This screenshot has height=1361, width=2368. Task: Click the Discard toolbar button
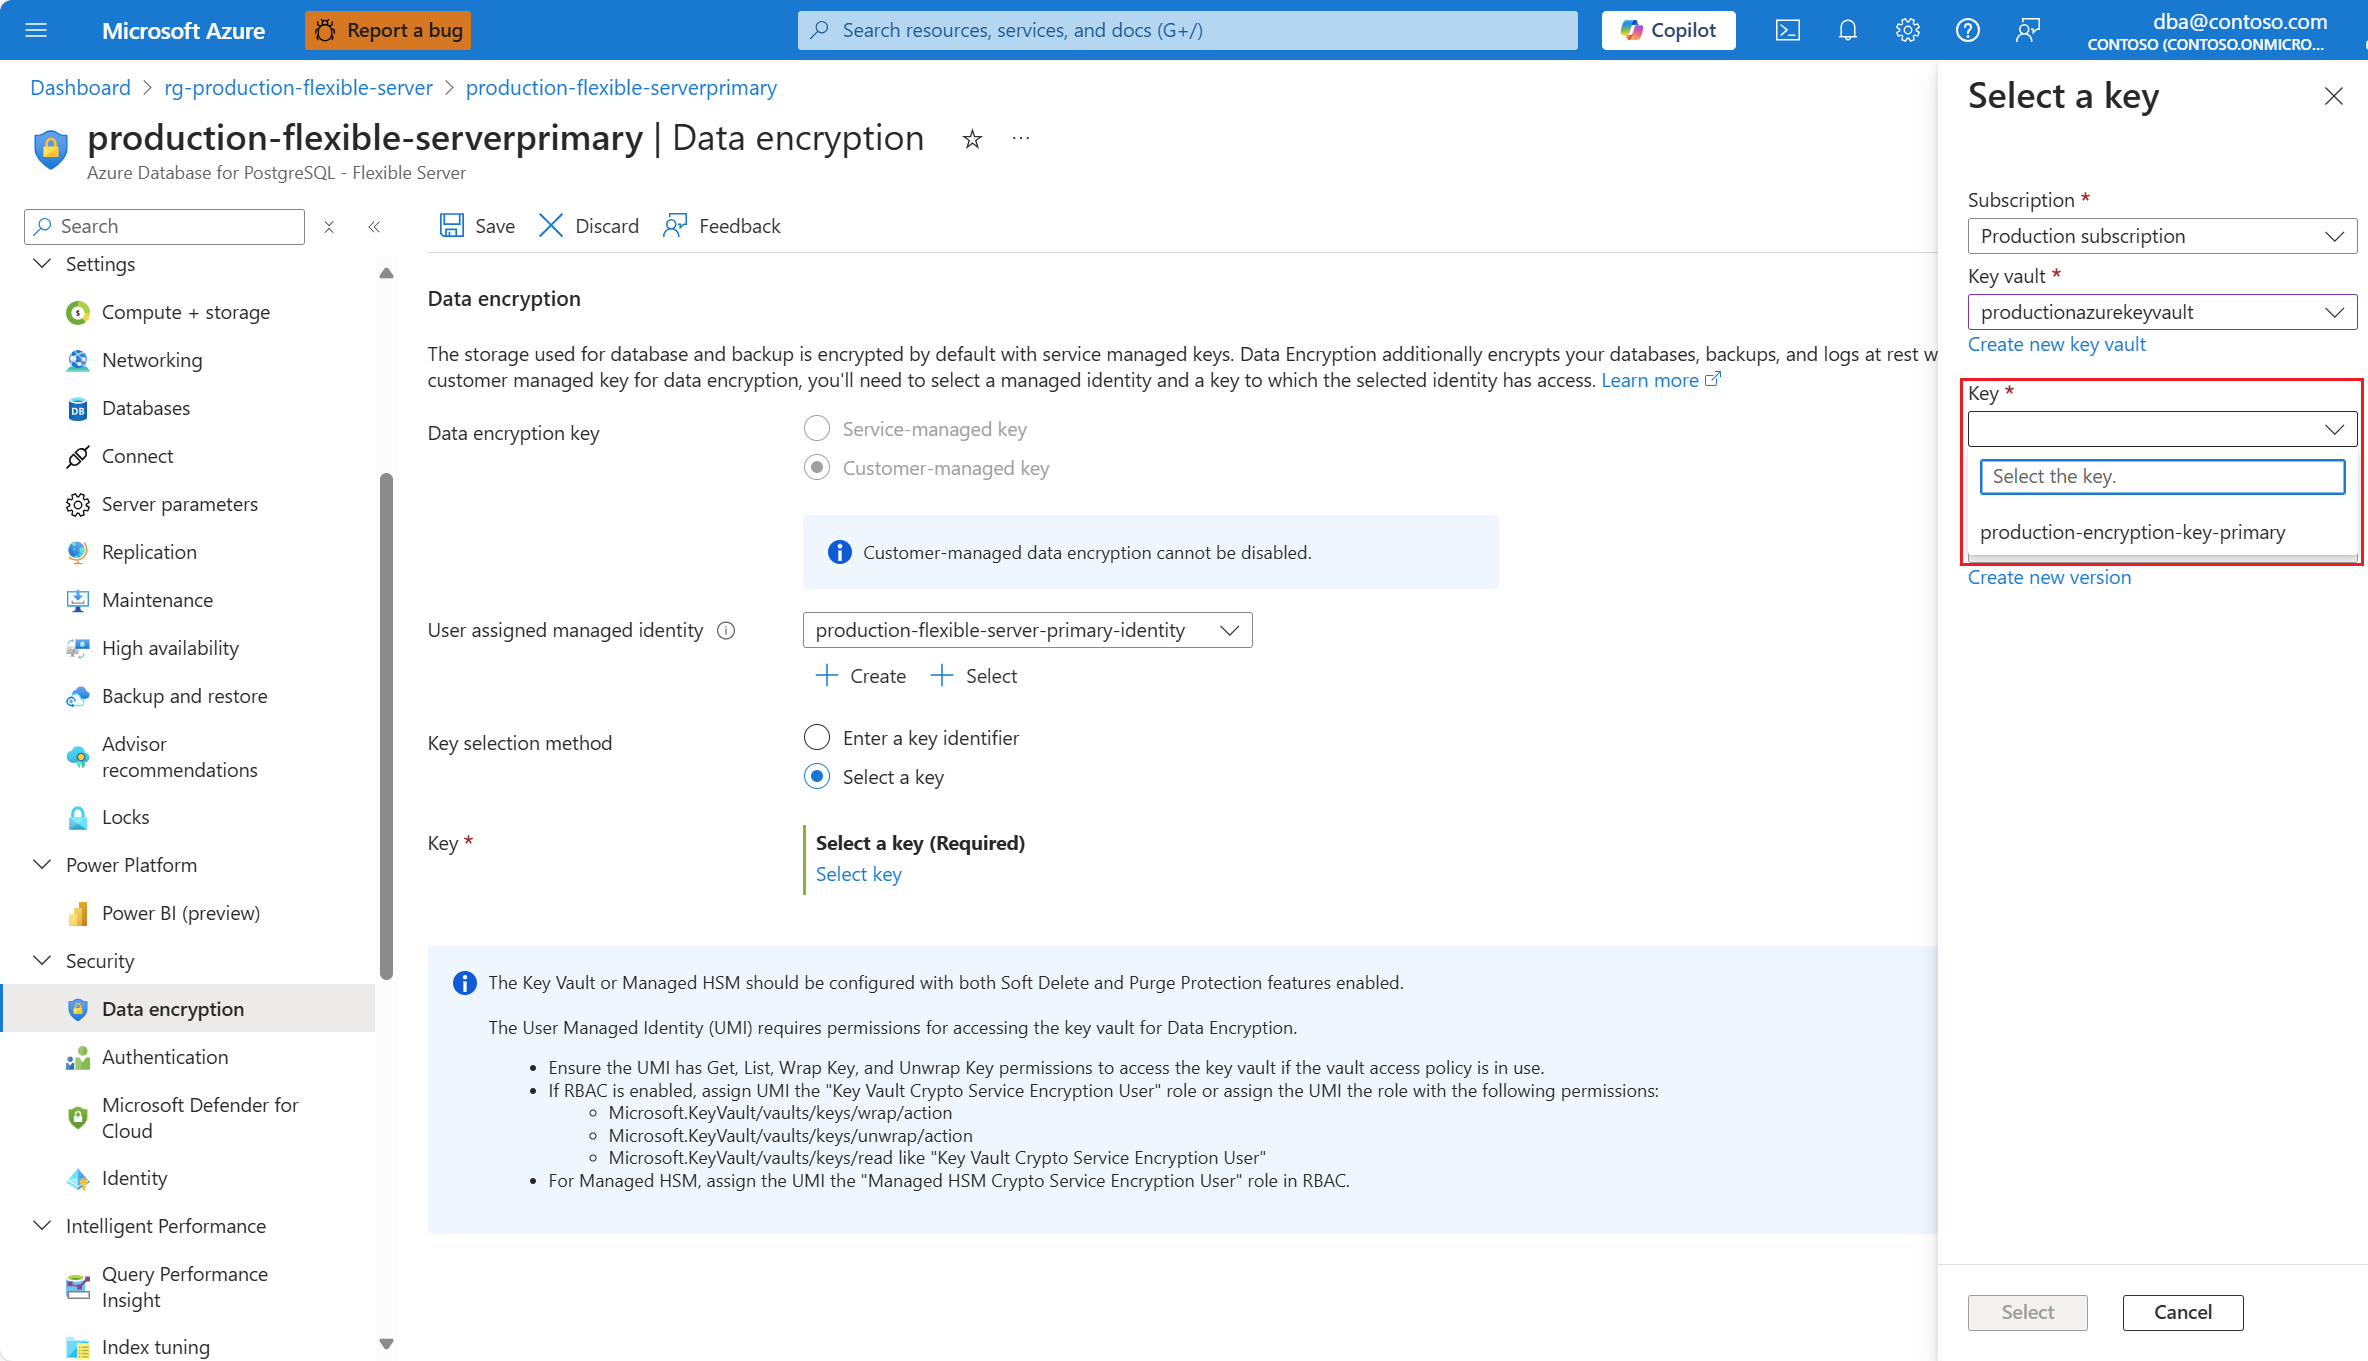pos(589,225)
